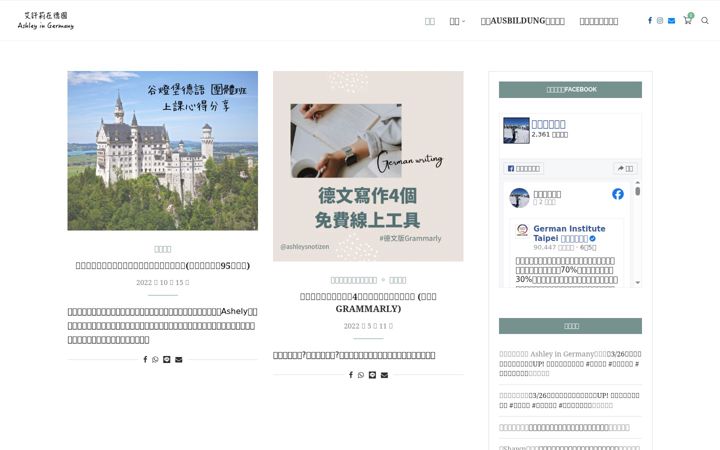Click the category link above the castle post title
720x450 pixels.
163,249
